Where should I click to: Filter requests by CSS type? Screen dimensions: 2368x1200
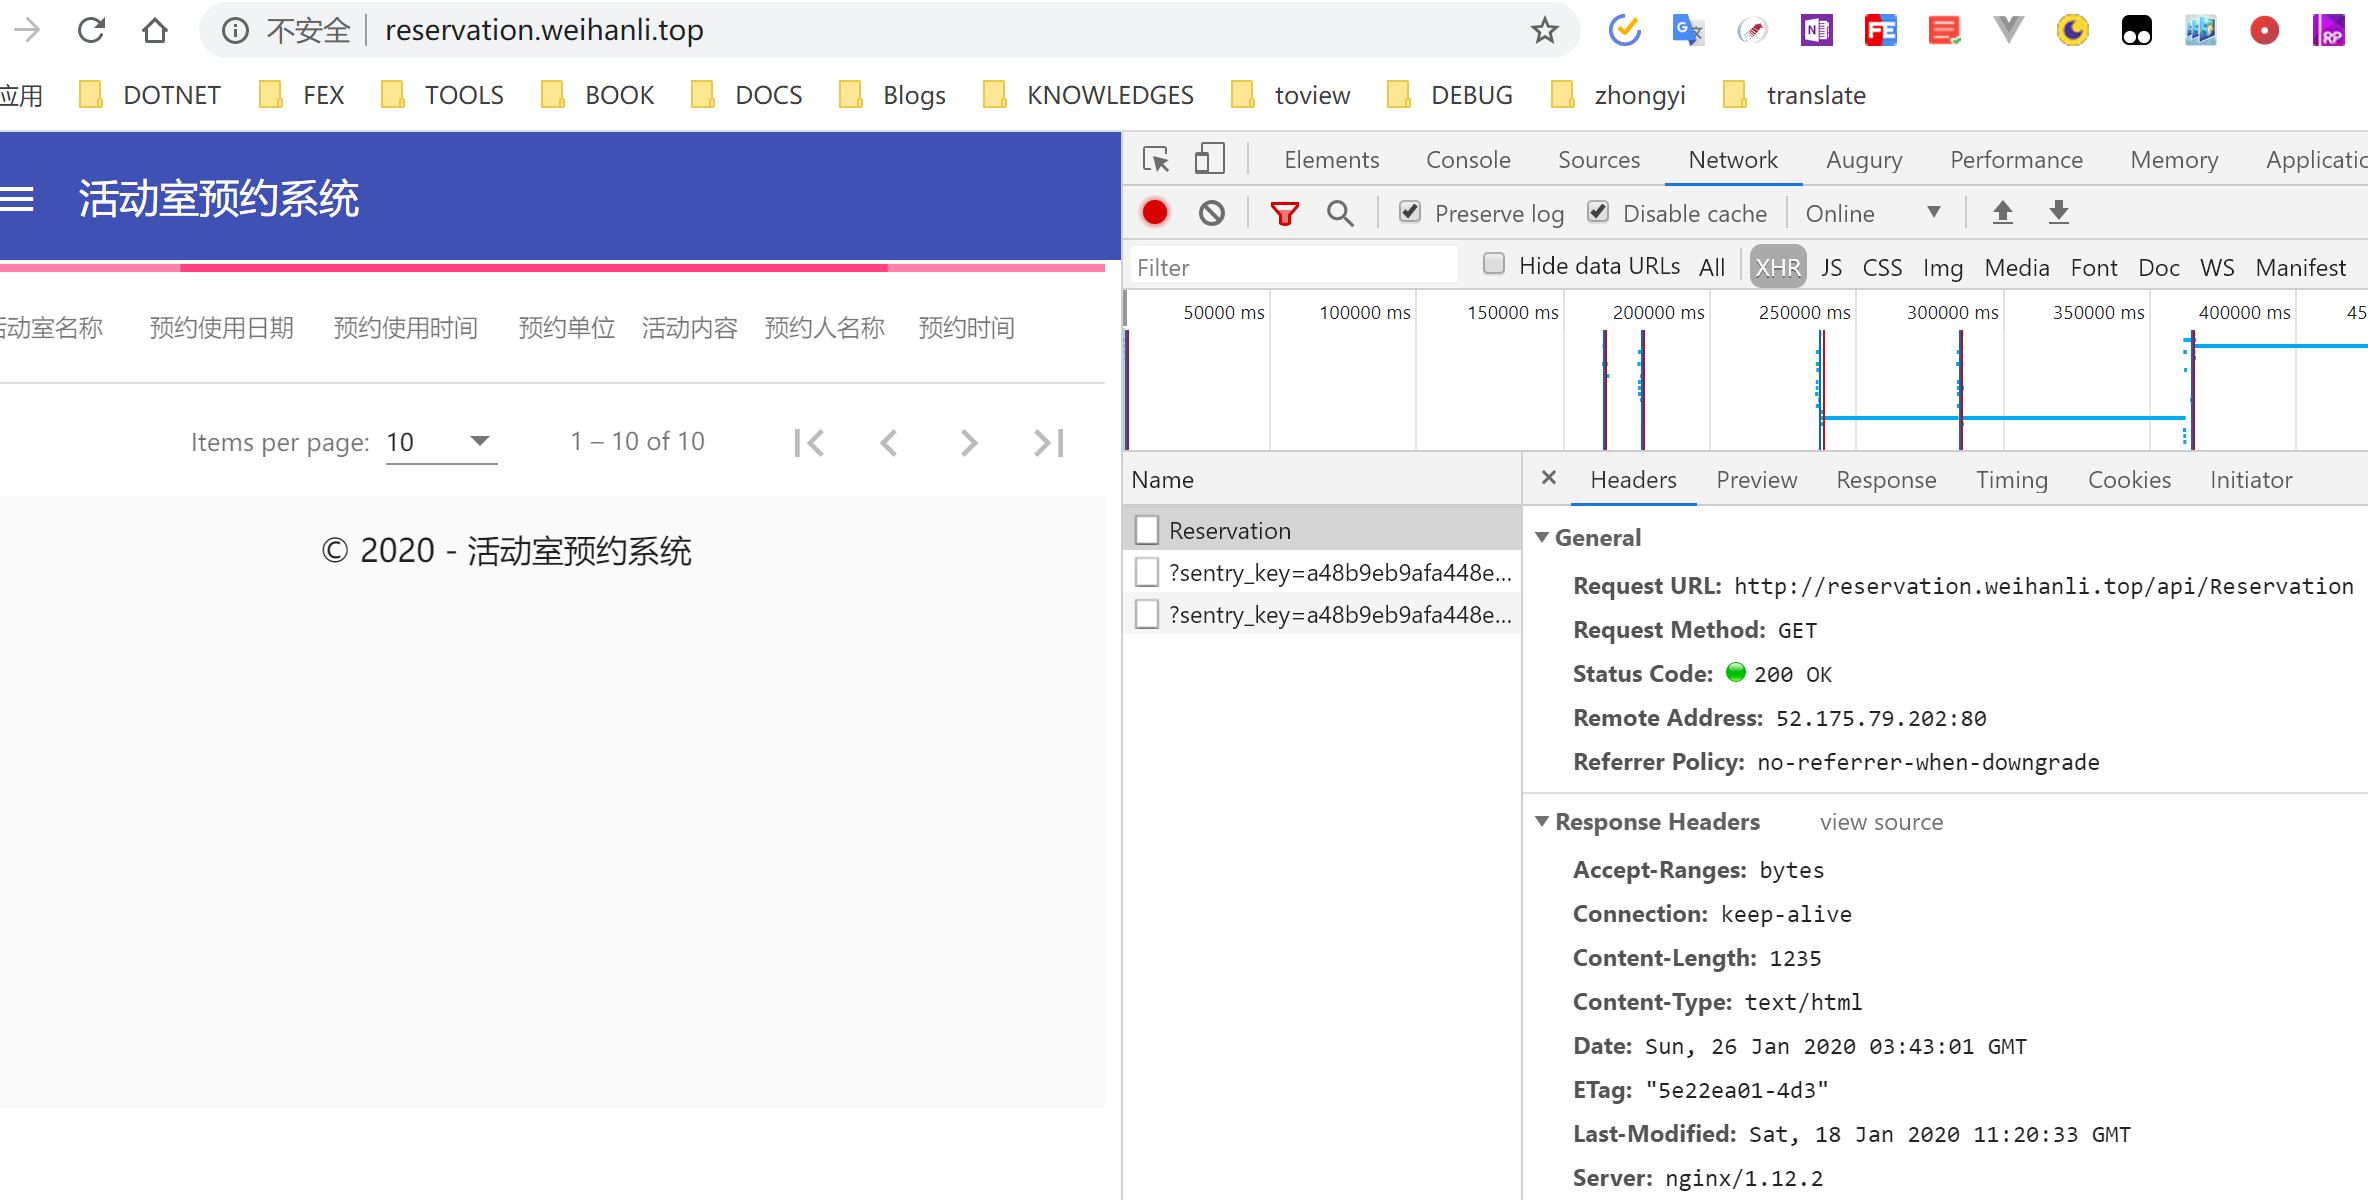point(1882,267)
